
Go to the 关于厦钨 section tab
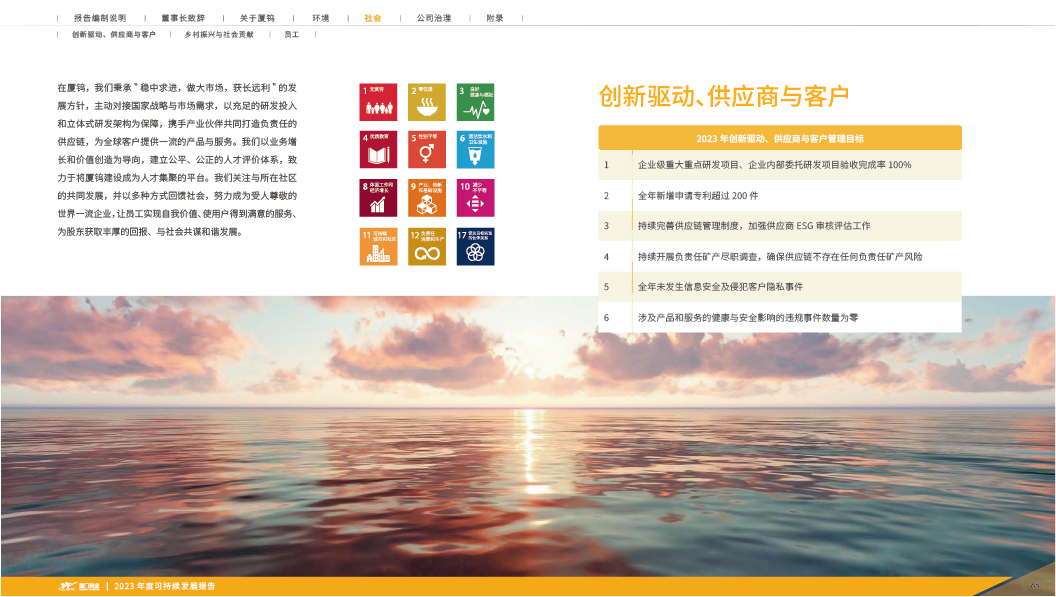257,18
